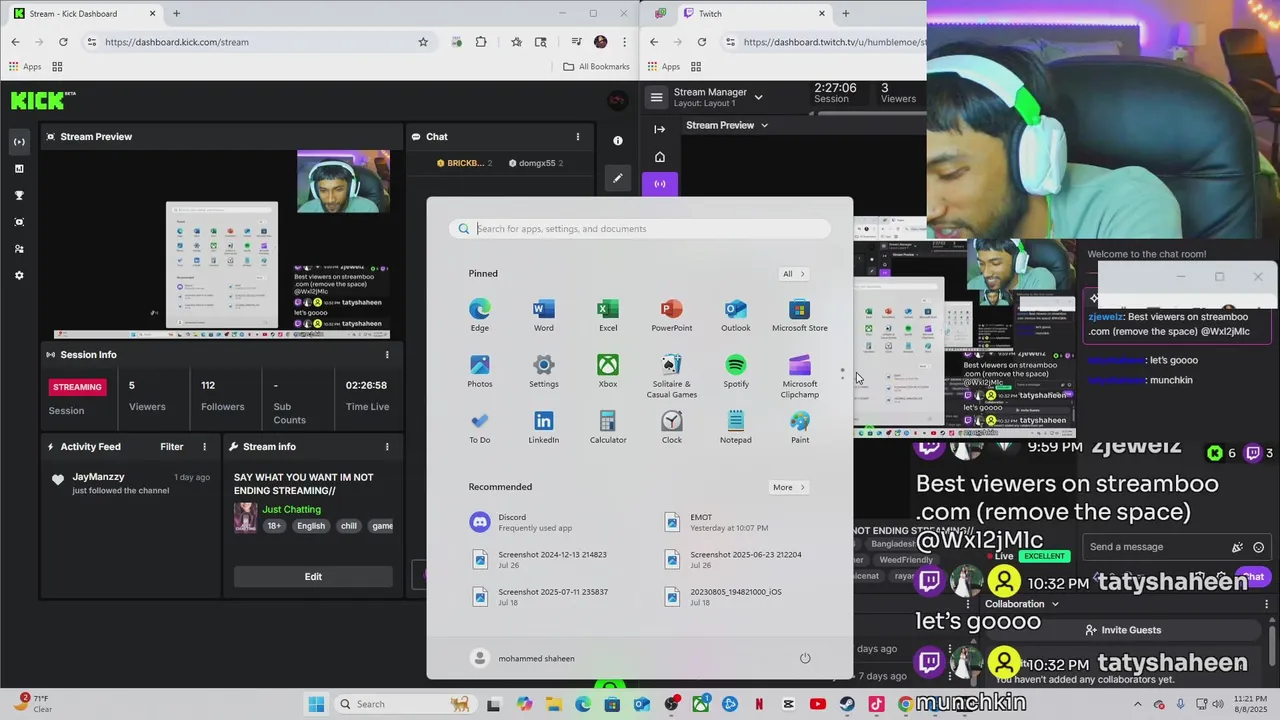Show all pinned apps
Screen dimensions: 1280x720
(x=793, y=274)
